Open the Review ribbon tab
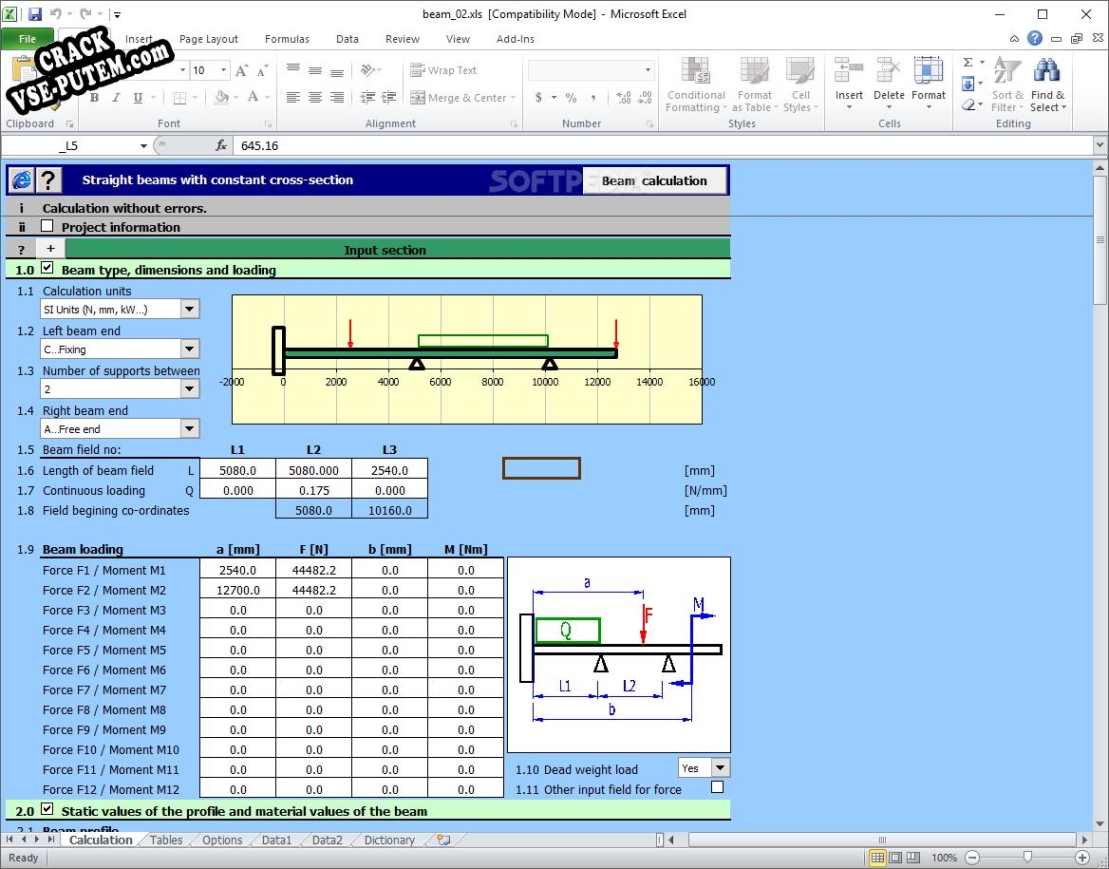Image resolution: width=1109 pixels, height=869 pixels. (x=402, y=39)
